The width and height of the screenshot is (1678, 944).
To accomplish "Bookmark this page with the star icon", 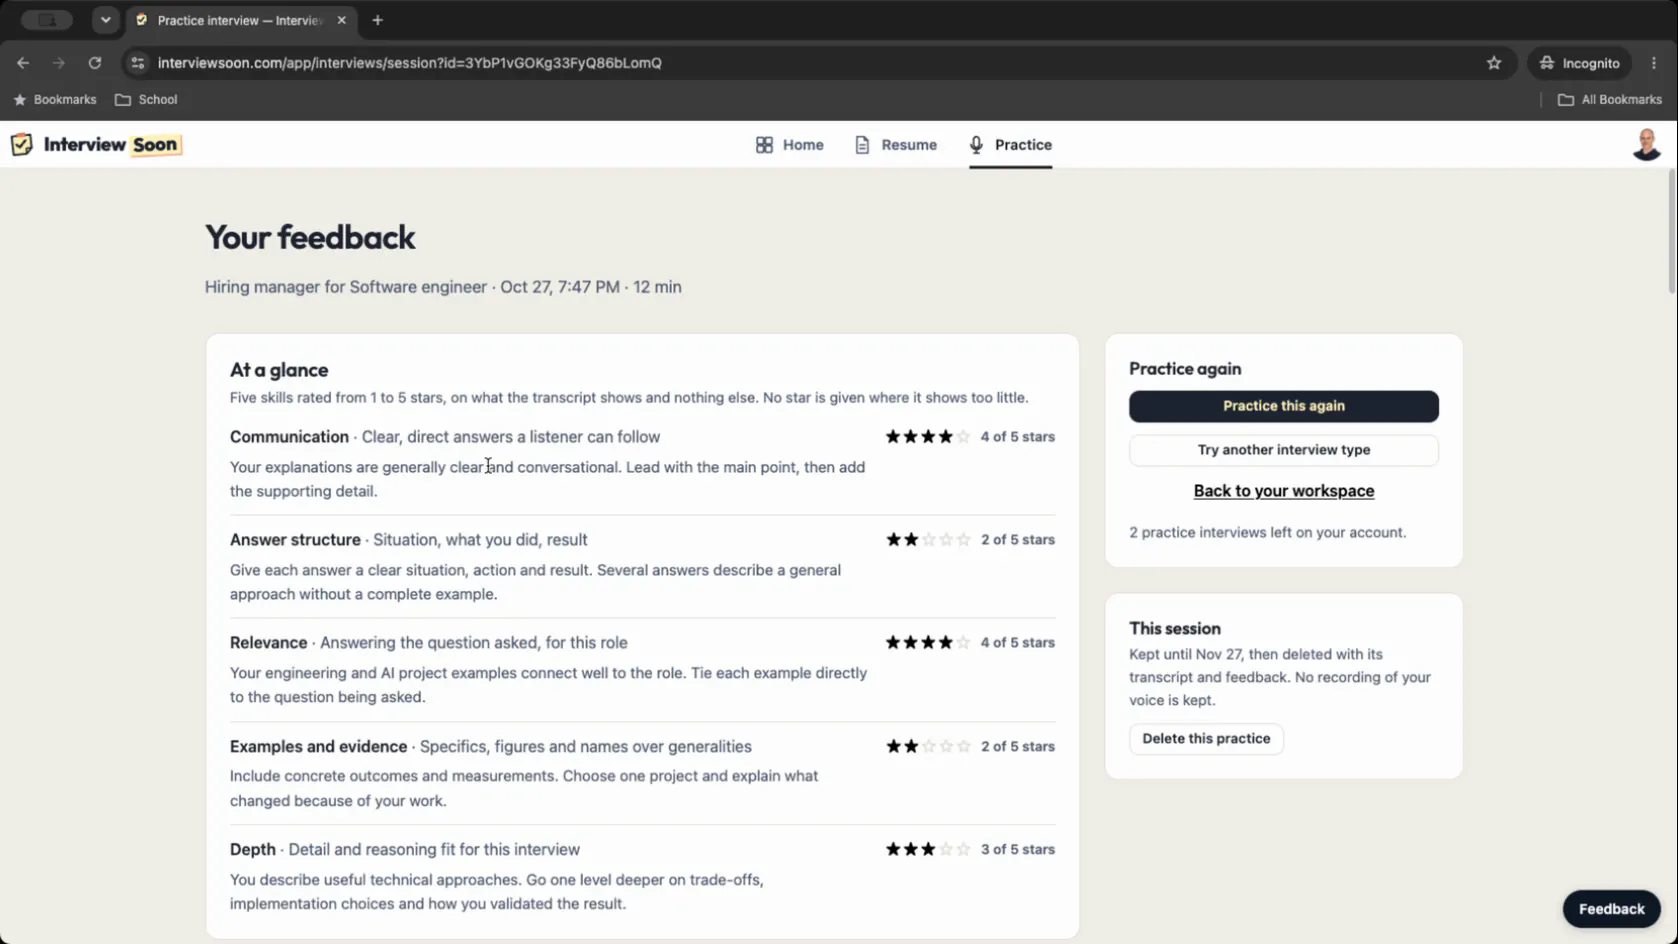I will click(x=1494, y=63).
